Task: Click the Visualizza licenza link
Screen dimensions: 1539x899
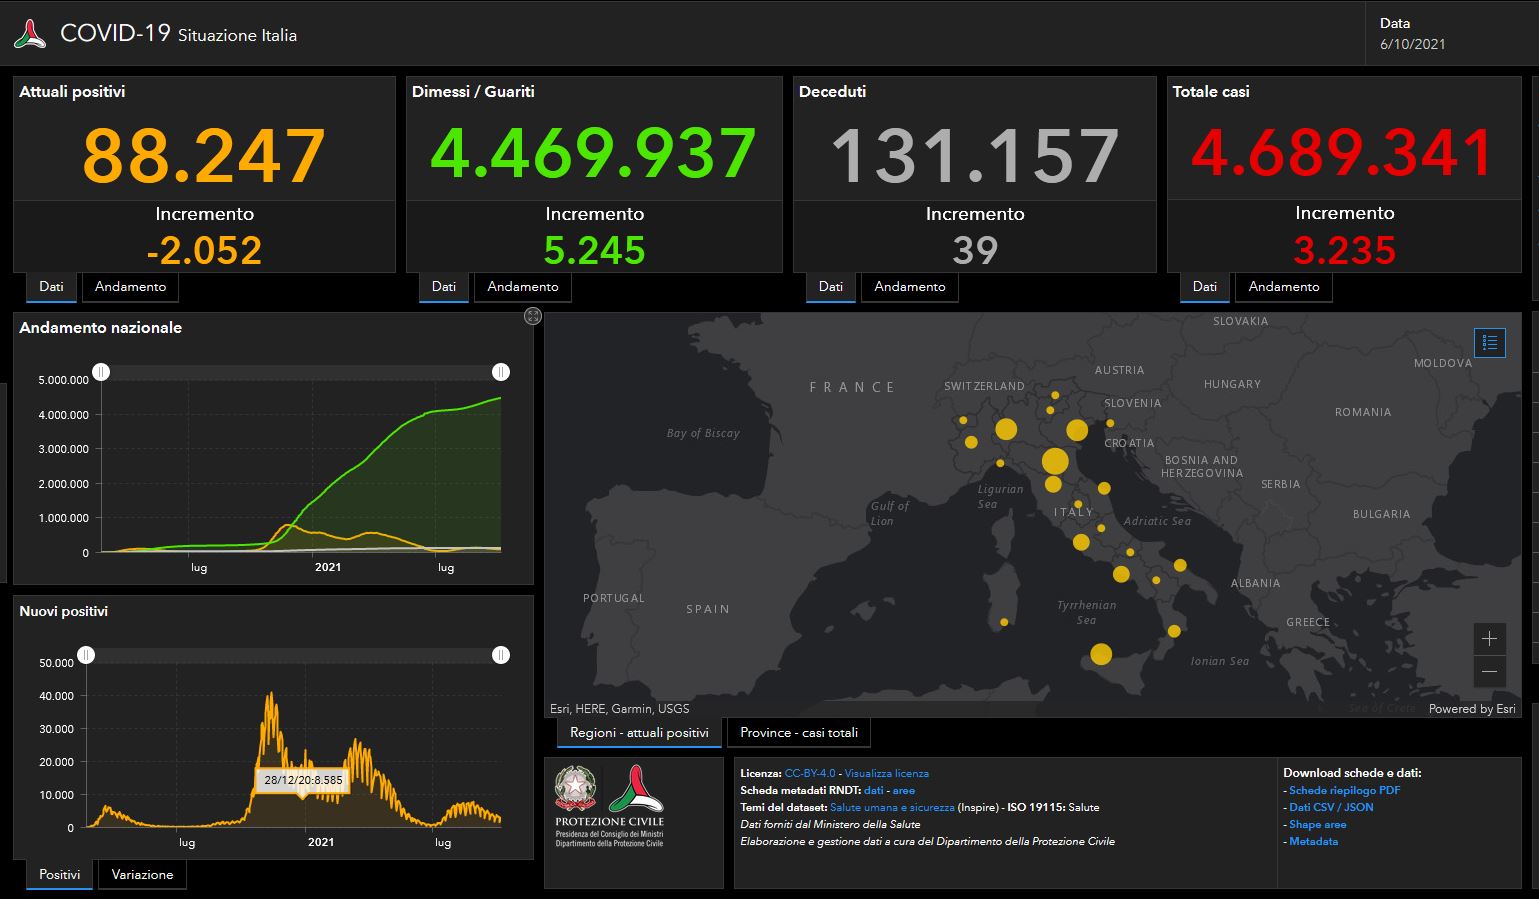Action: pos(886,773)
